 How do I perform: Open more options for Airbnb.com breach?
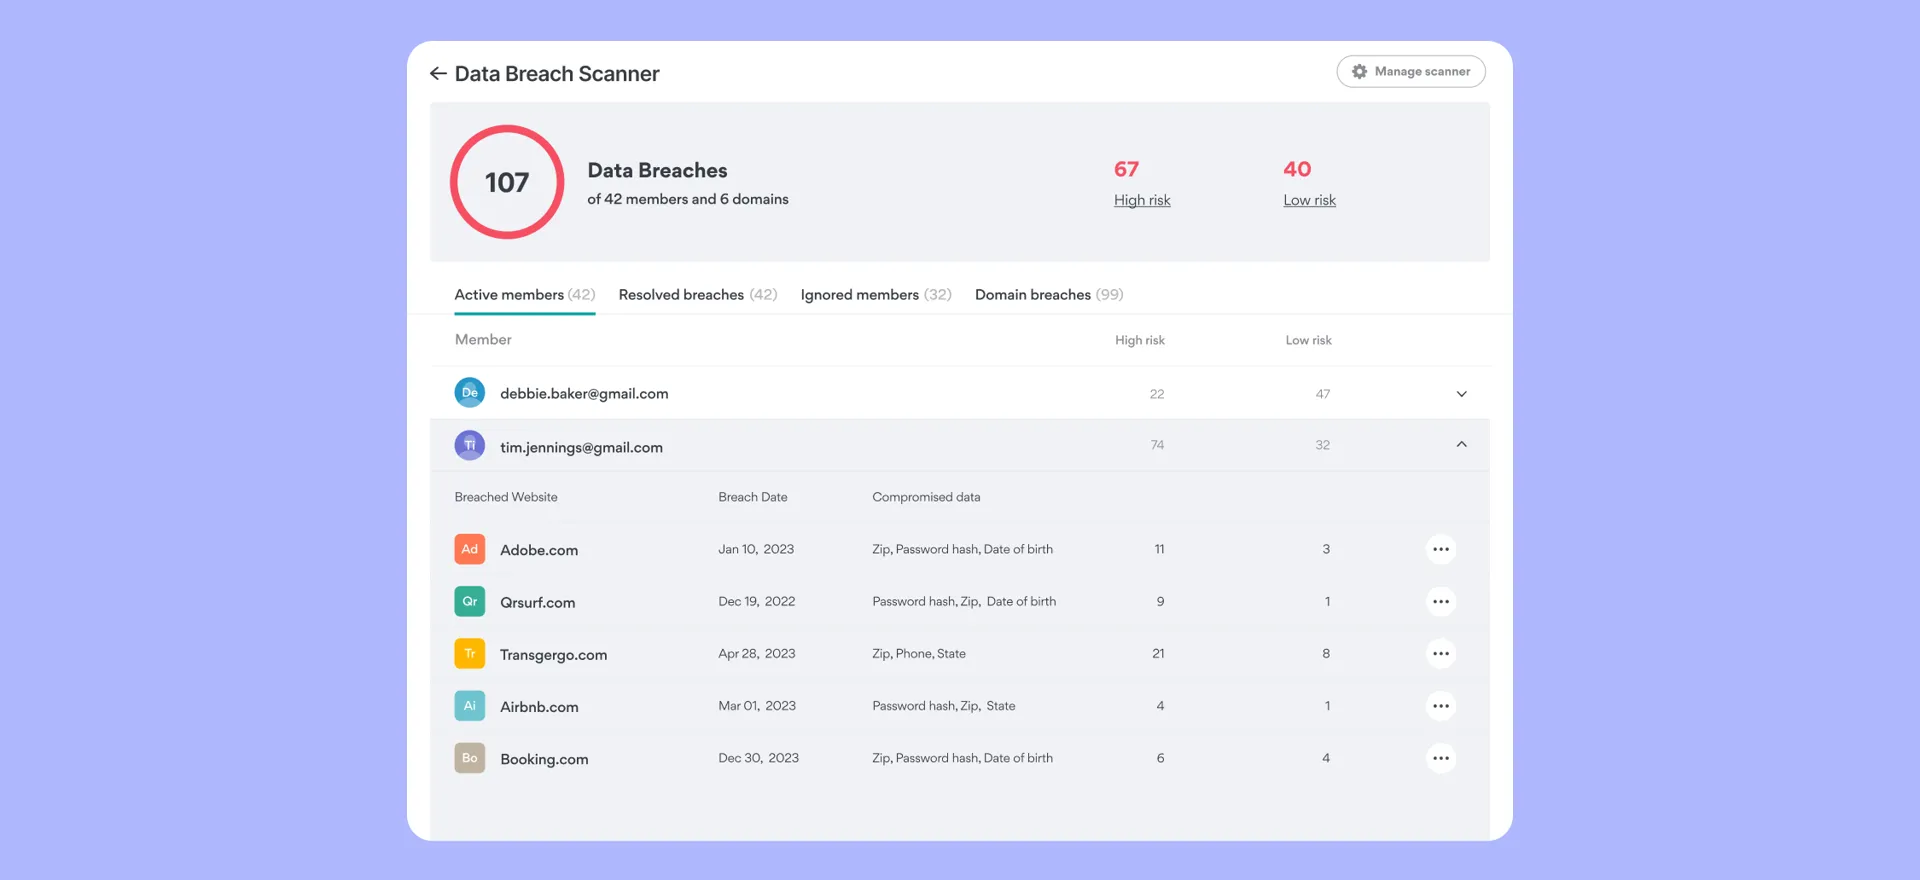pyautogui.click(x=1440, y=706)
